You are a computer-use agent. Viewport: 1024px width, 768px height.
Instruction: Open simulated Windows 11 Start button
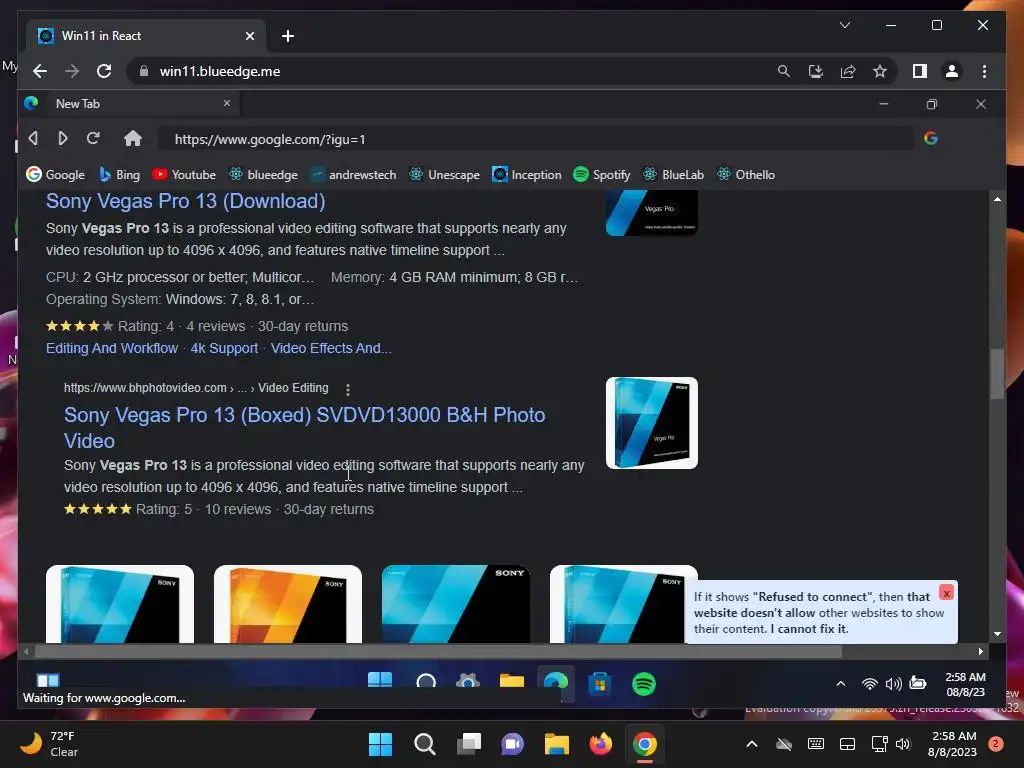pos(379,680)
